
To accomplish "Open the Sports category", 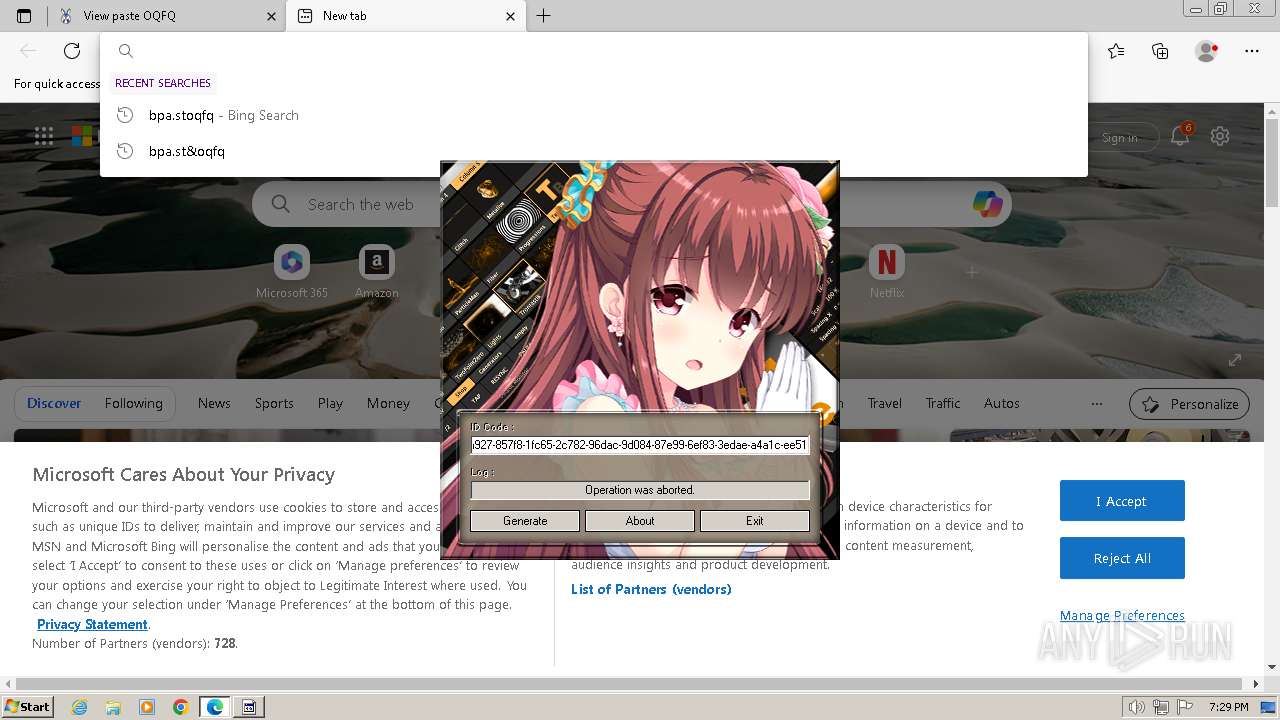I will click(x=274, y=403).
